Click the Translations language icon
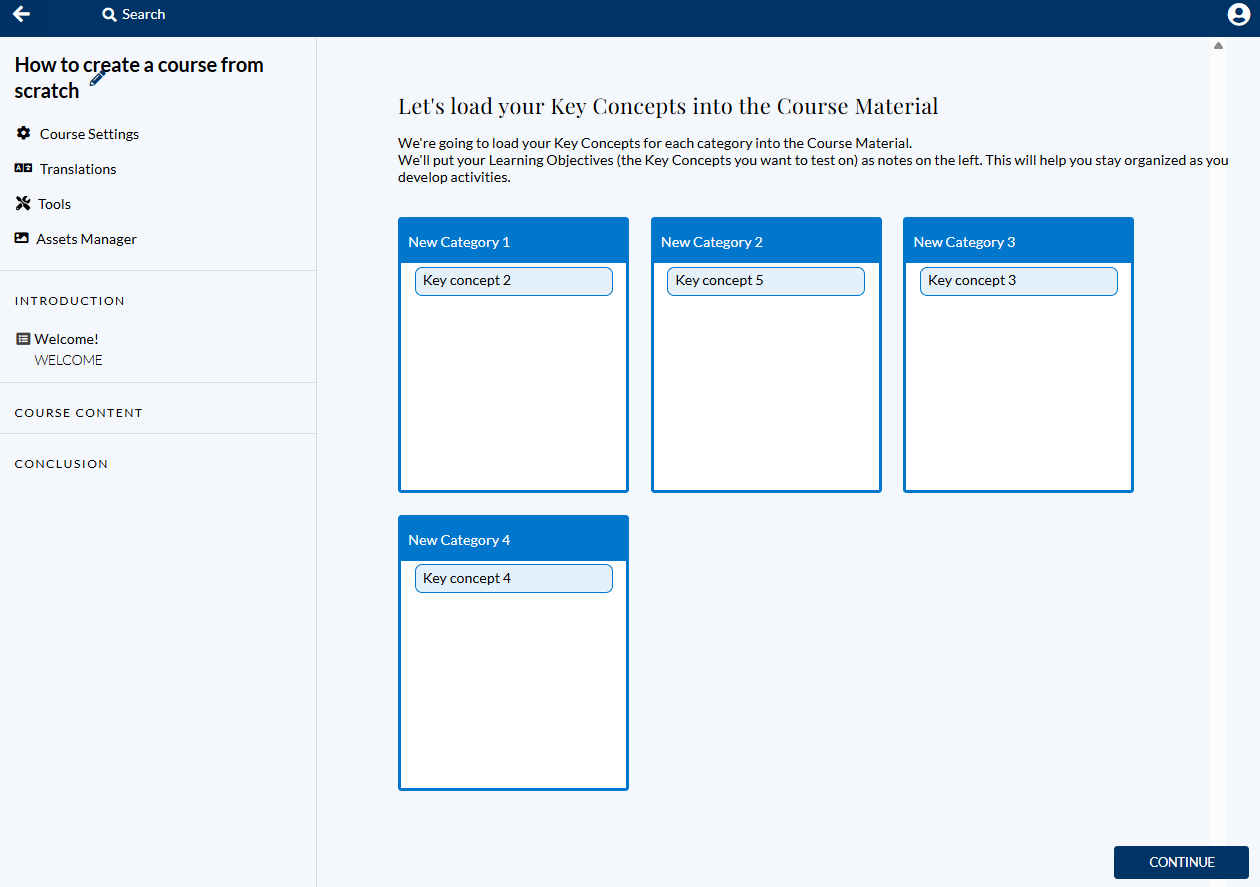Screen dimensions: 1260x887 point(23,168)
